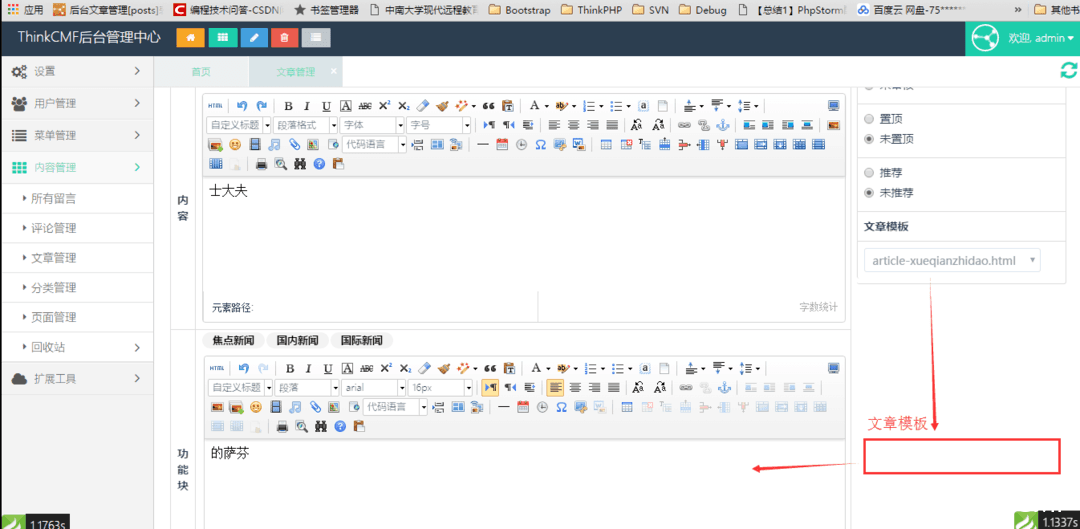Select the 未推荐 radio button
1080x529 pixels.
869,193
